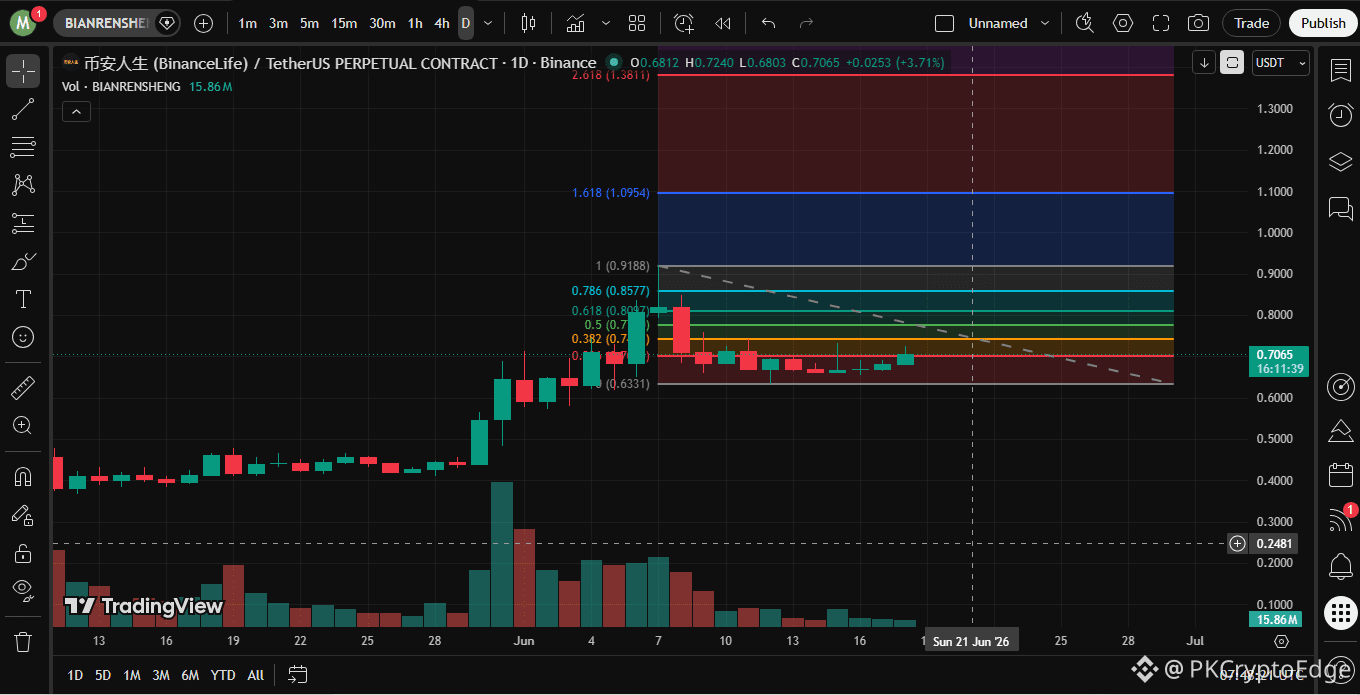Open the user profile avatar menu
The width and height of the screenshot is (1360, 695).
click(24, 22)
